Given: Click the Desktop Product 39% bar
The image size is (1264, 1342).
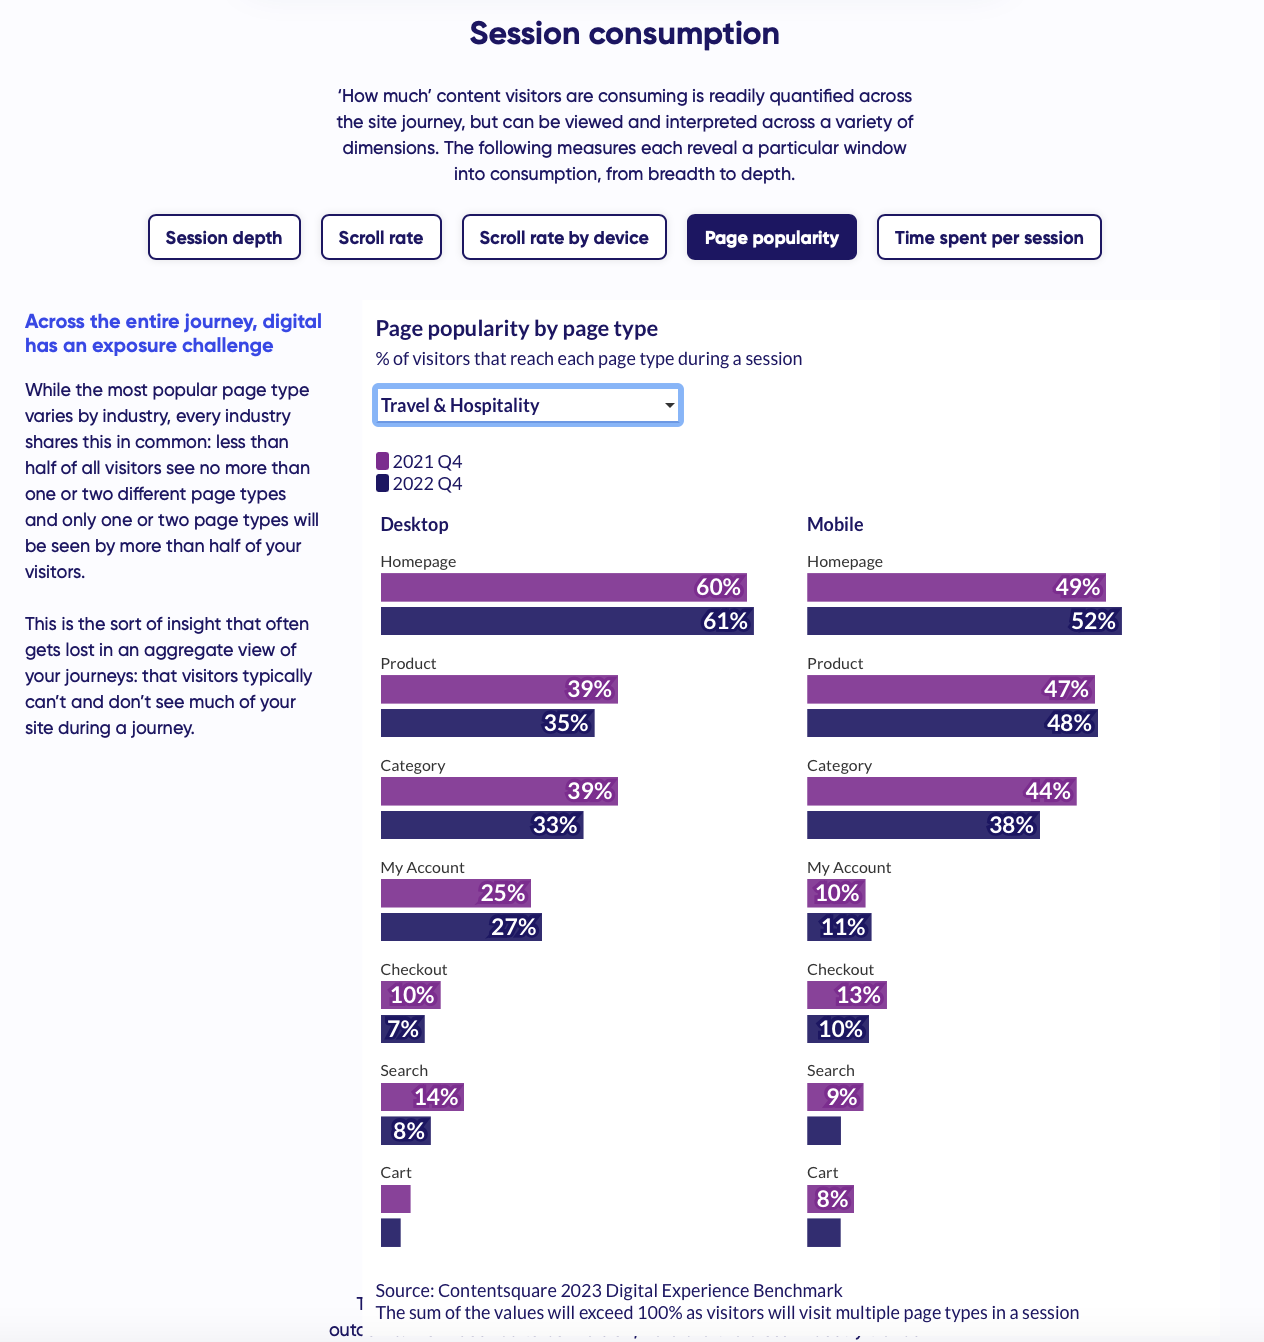Looking at the screenshot, I should 498,689.
